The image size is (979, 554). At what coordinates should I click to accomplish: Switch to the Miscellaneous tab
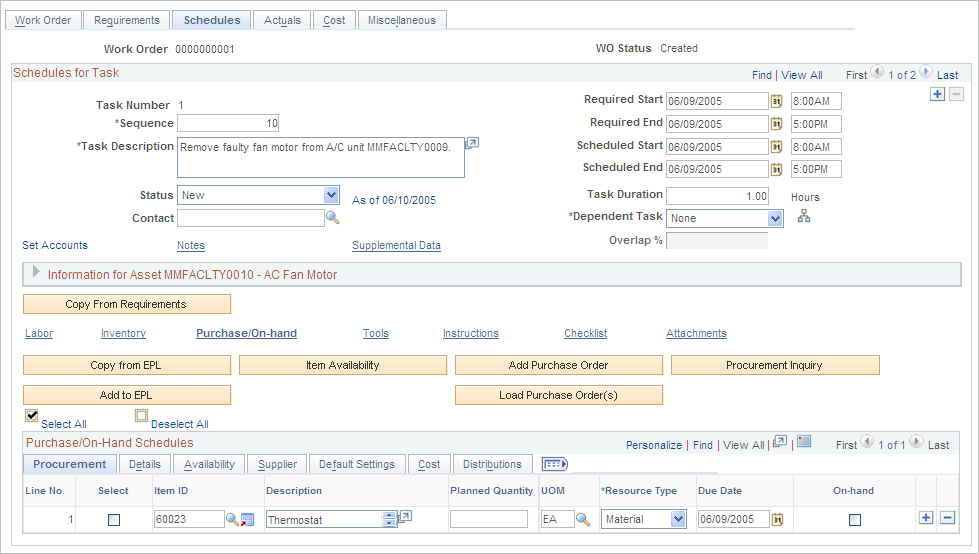(x=402, y=20)
